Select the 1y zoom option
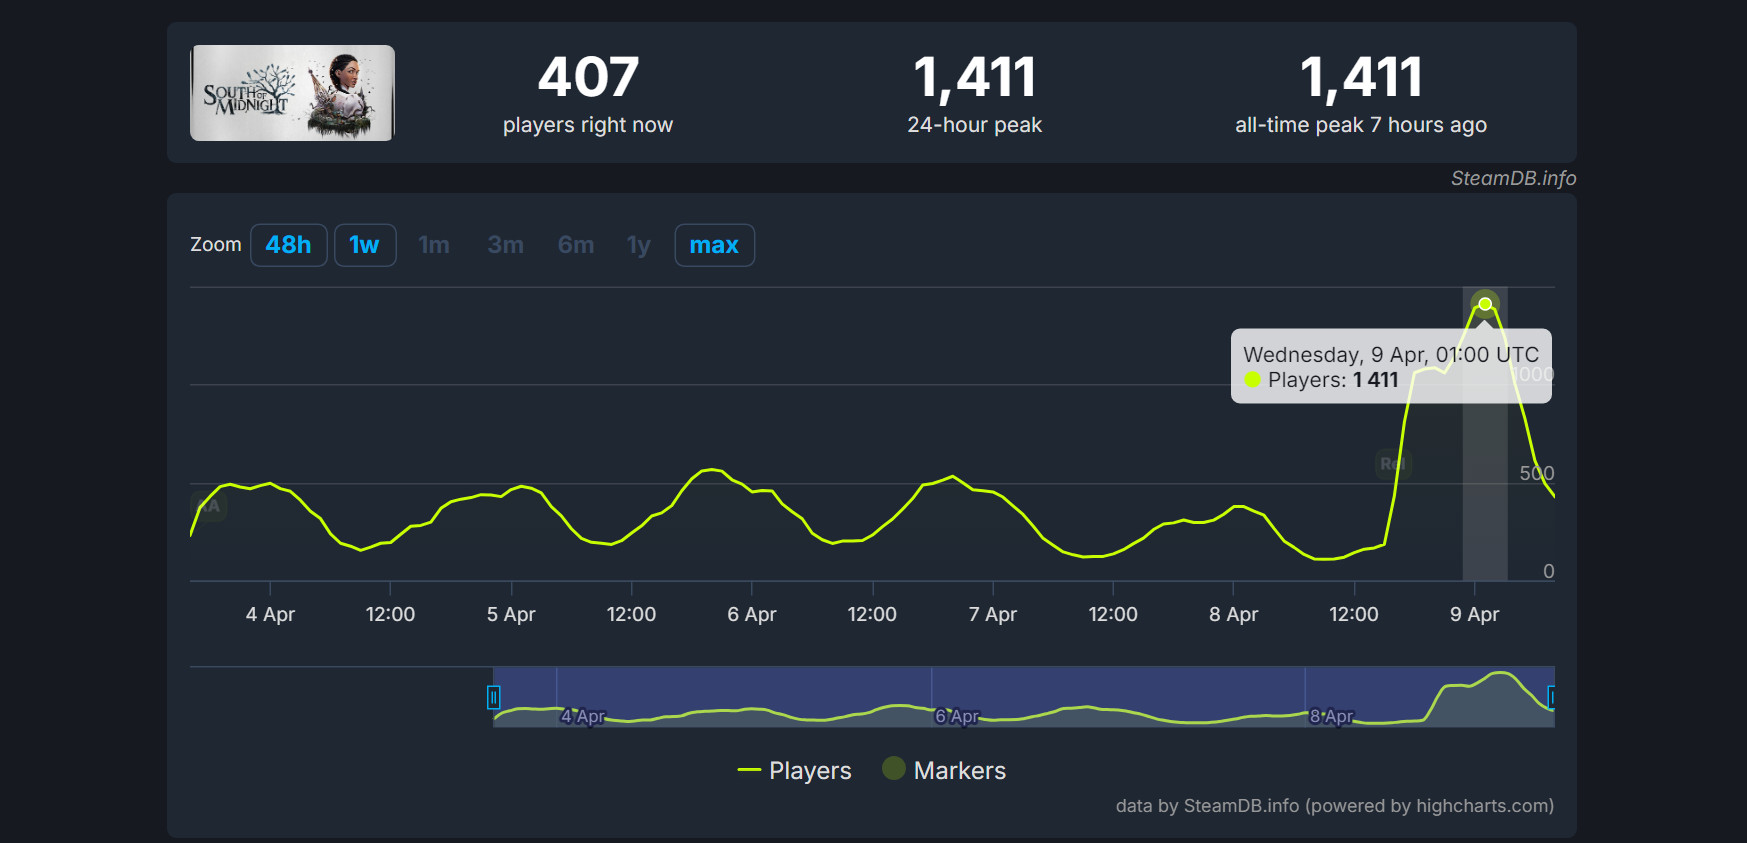1747x843 pixels. [638, 245]
